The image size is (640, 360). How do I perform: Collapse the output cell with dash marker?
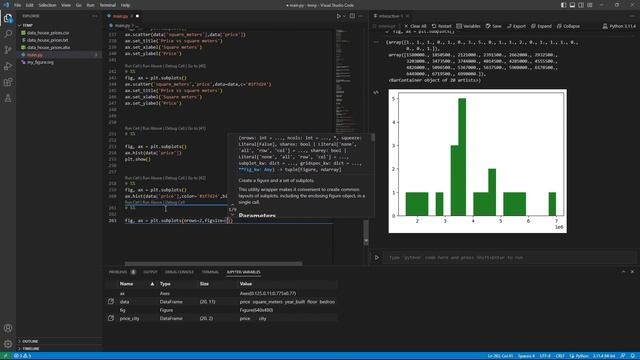(x=376, y=42)
